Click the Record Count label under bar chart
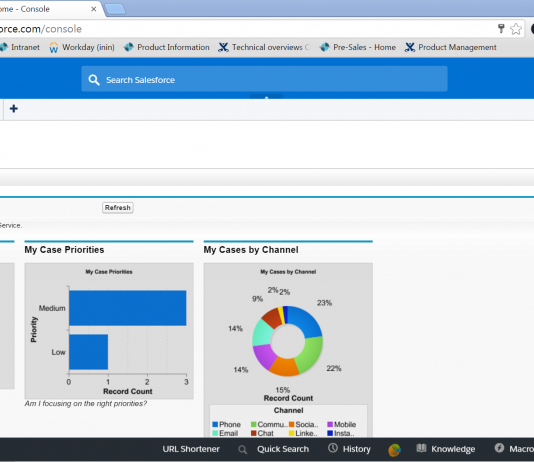 128,392
